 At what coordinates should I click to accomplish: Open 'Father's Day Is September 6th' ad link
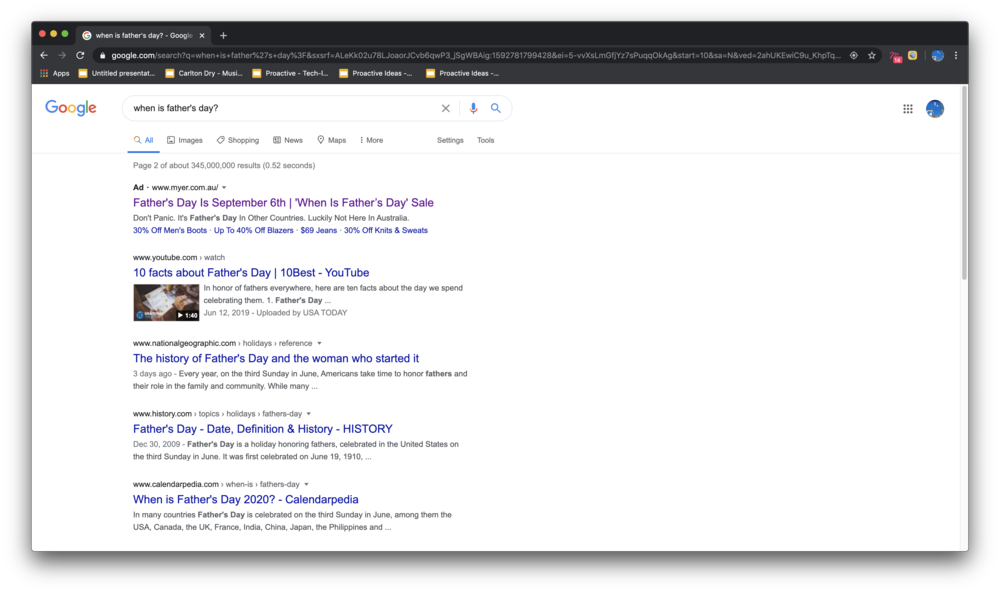tap(283, 203)
